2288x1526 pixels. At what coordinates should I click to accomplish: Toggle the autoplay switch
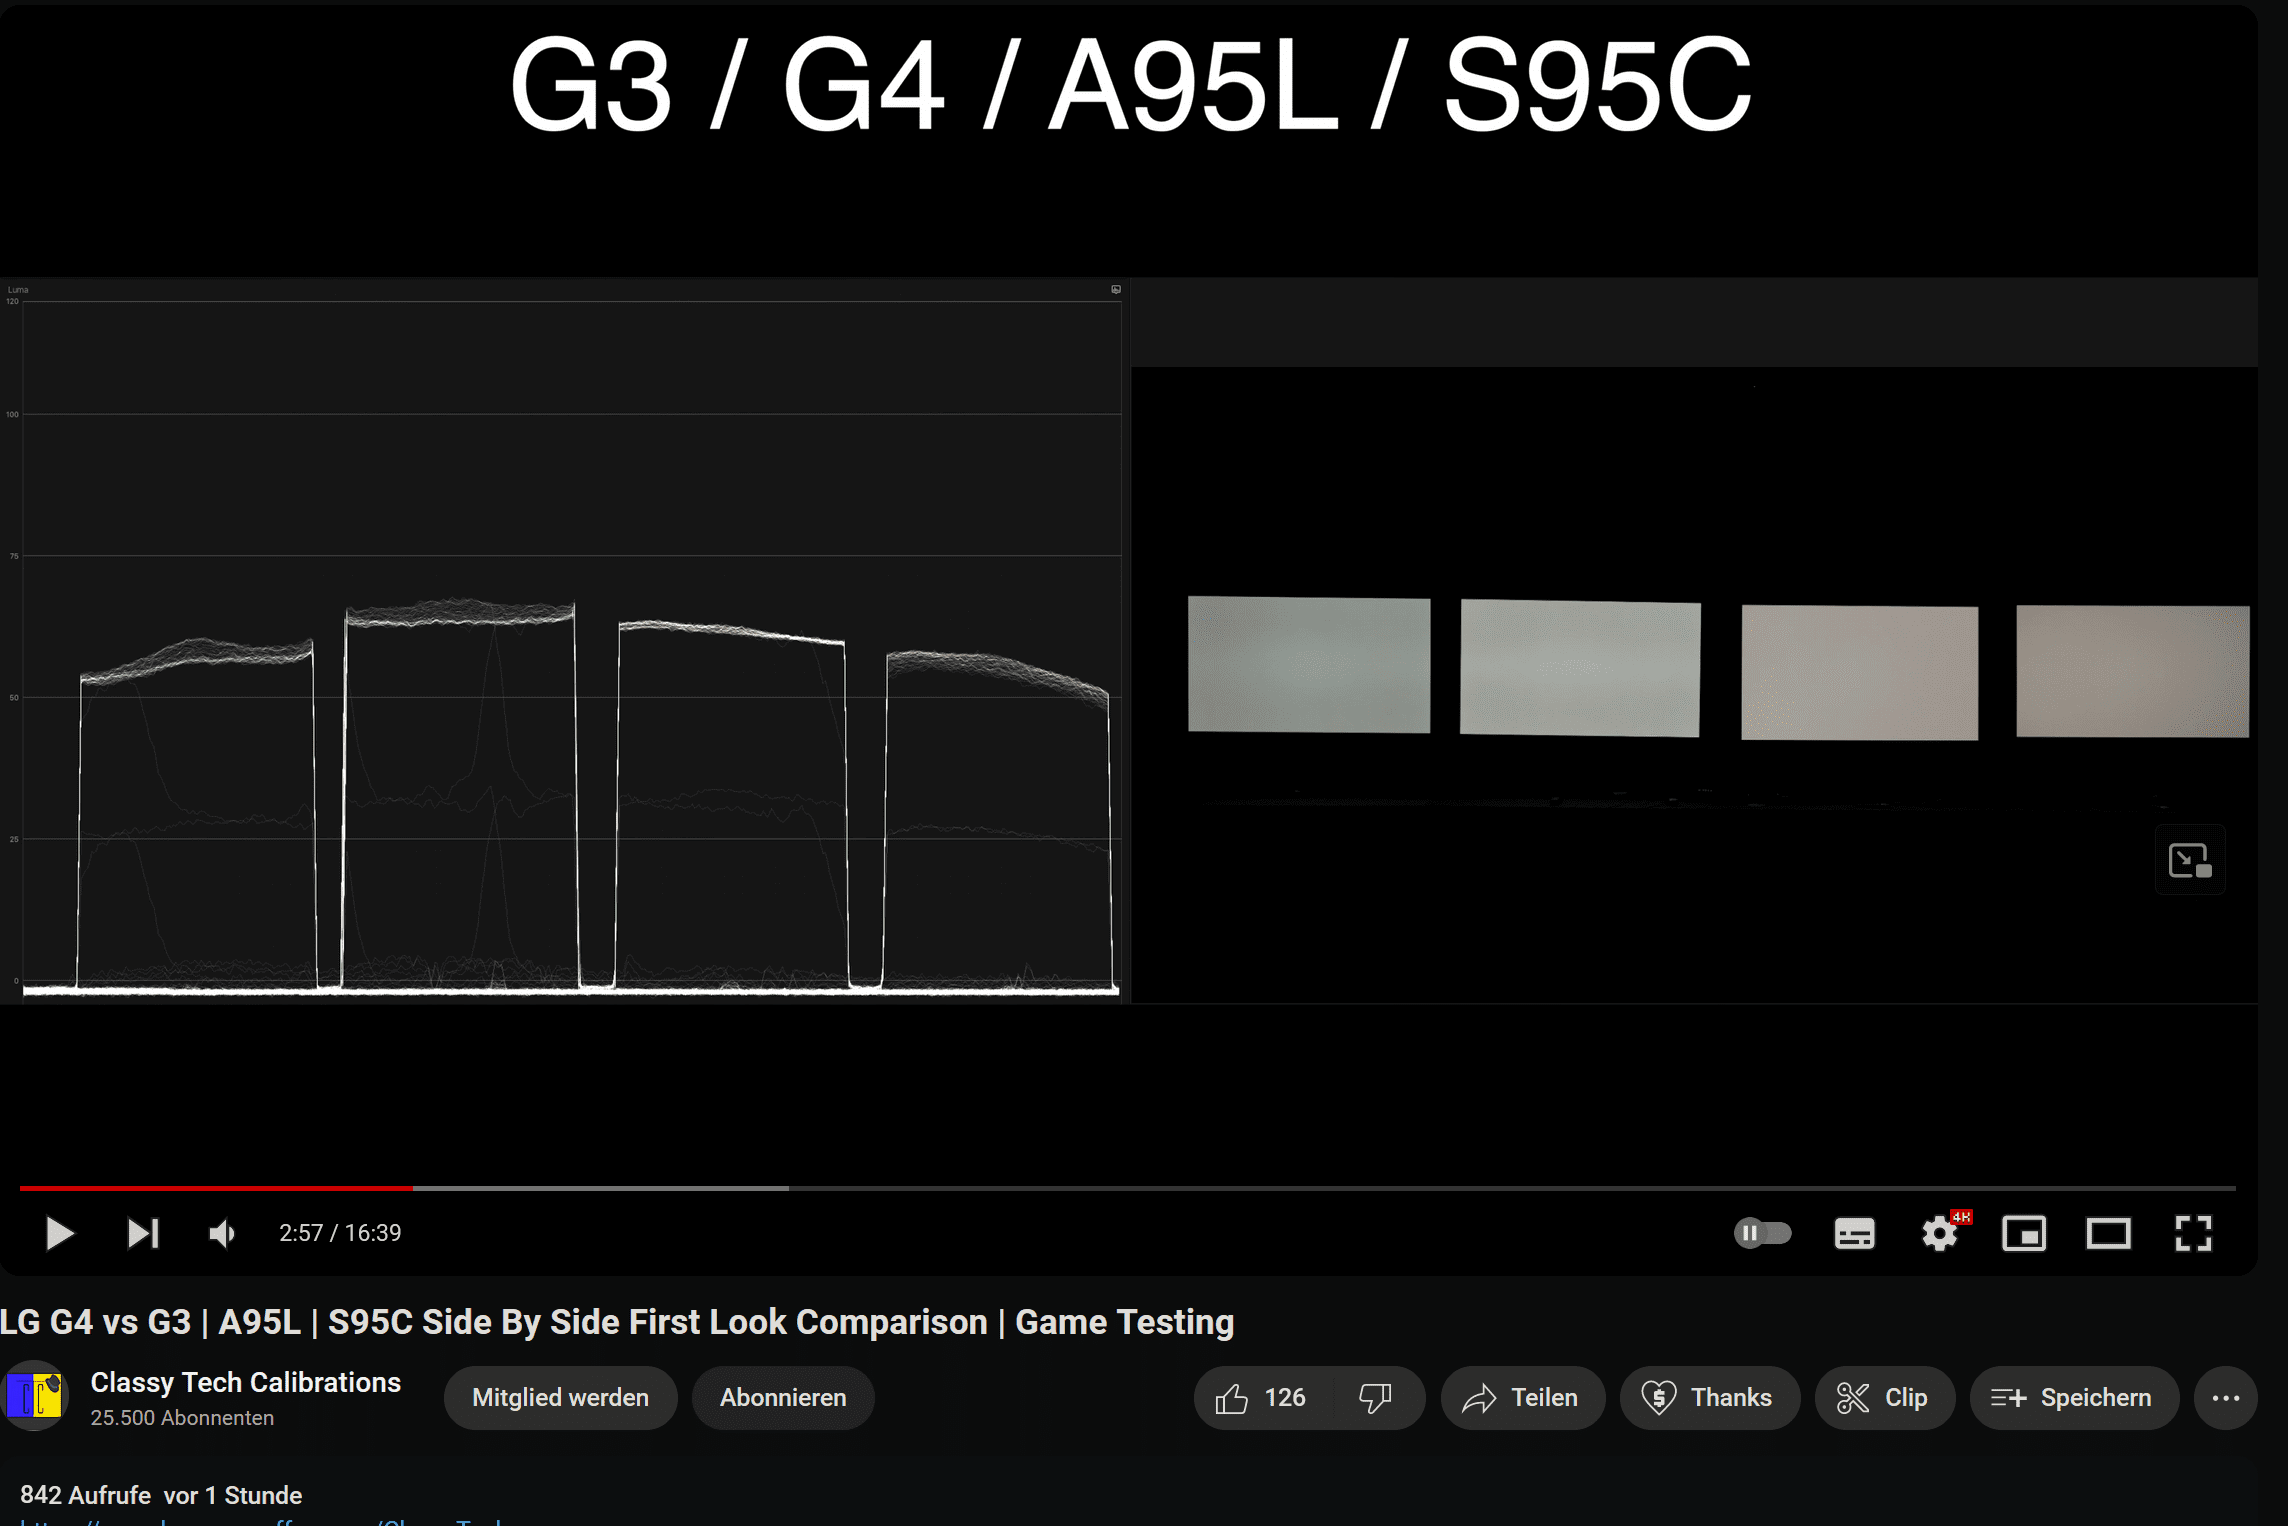coord(1762,1233)
